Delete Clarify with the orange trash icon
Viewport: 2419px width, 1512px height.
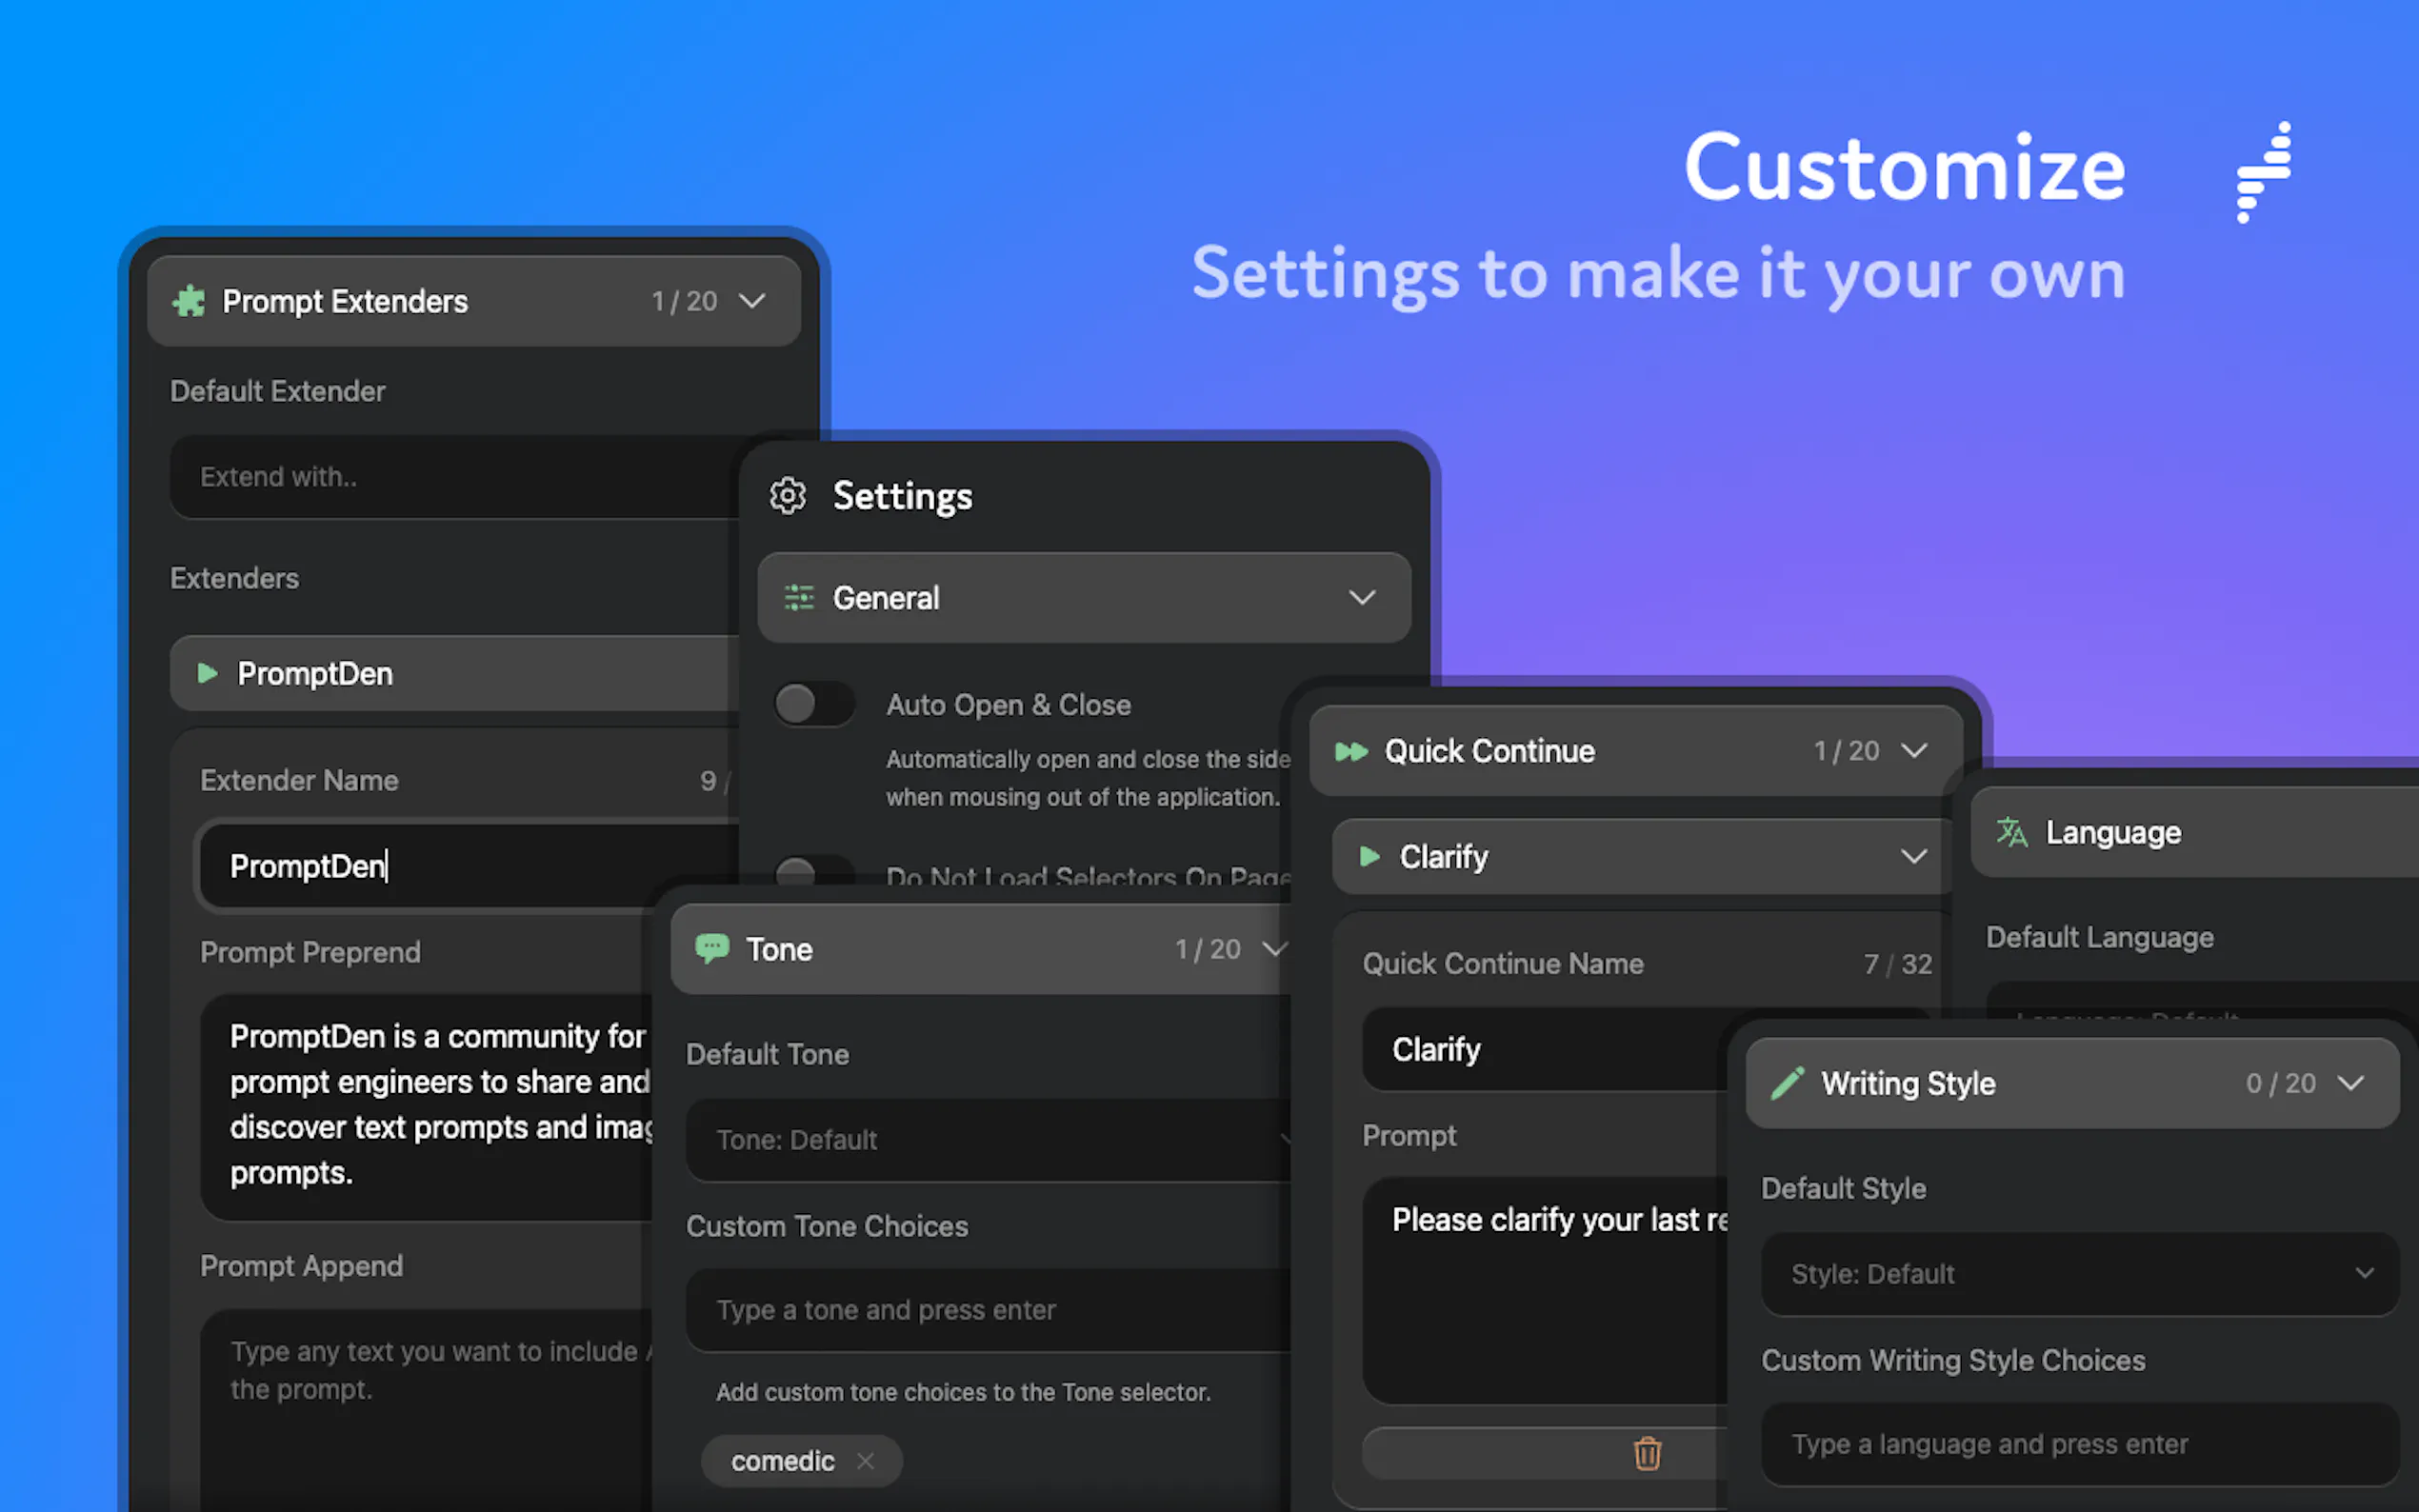[1647, 1453]
